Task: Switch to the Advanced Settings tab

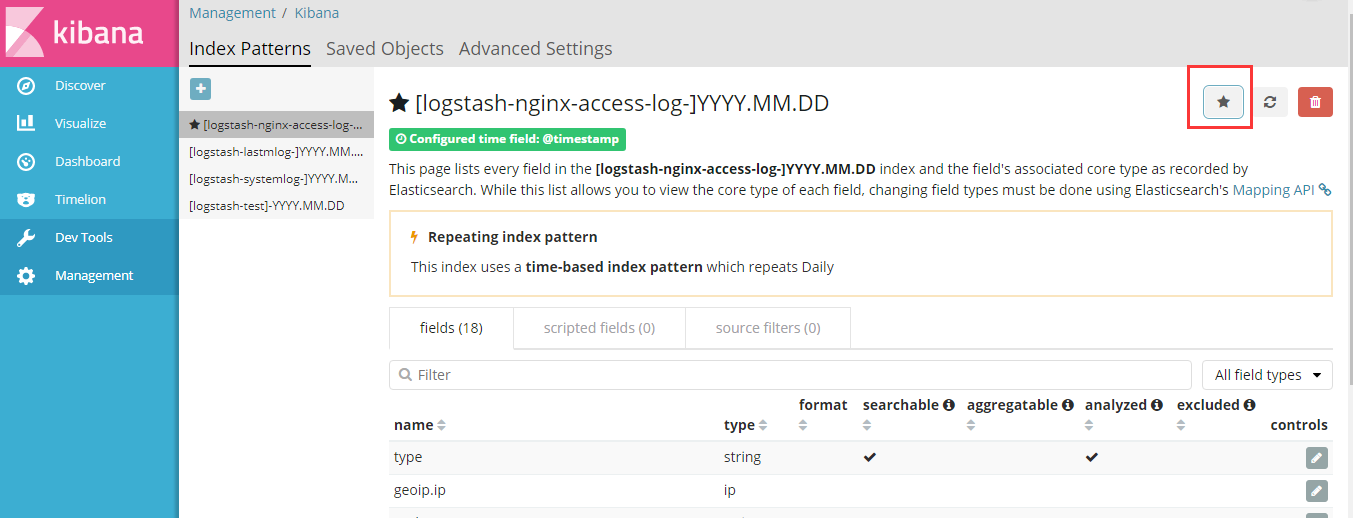Action: (x=536, y=48)
